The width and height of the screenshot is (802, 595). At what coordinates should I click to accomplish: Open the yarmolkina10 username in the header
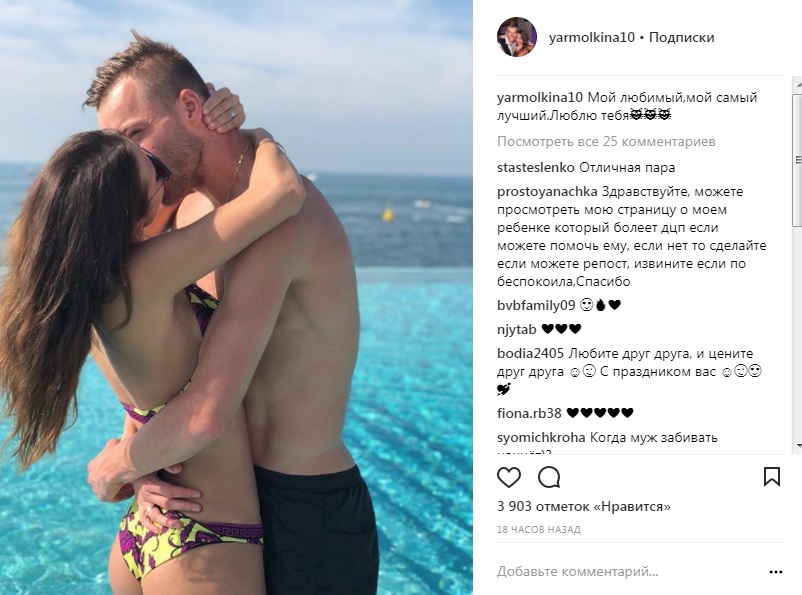pos(591,37)
